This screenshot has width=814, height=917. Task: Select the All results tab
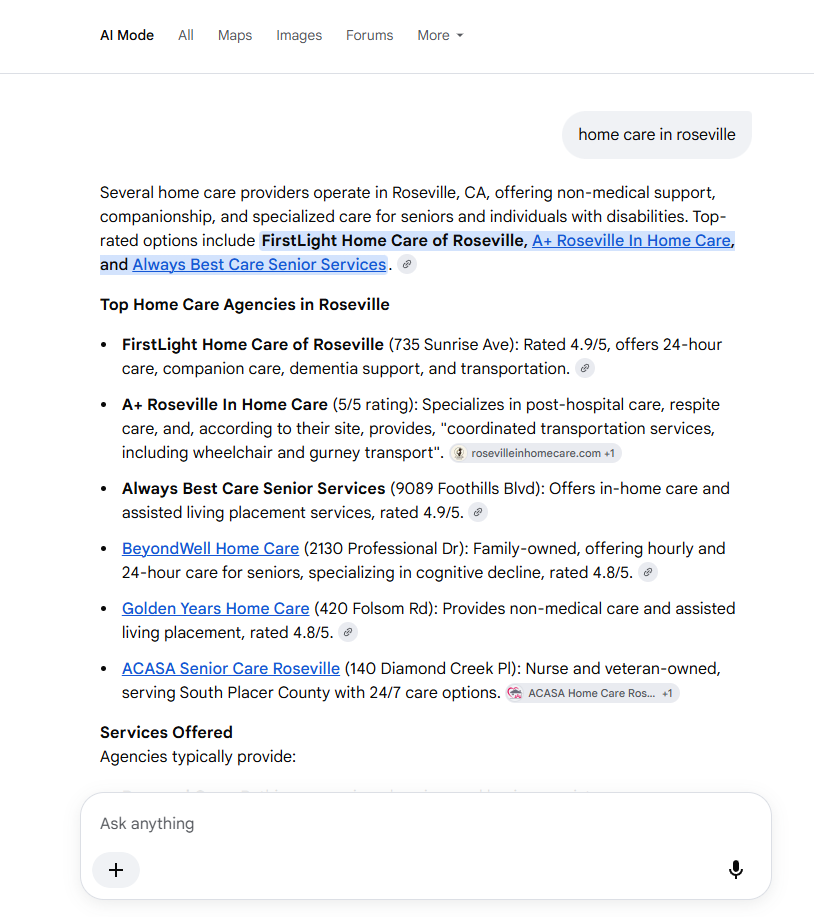186,35
